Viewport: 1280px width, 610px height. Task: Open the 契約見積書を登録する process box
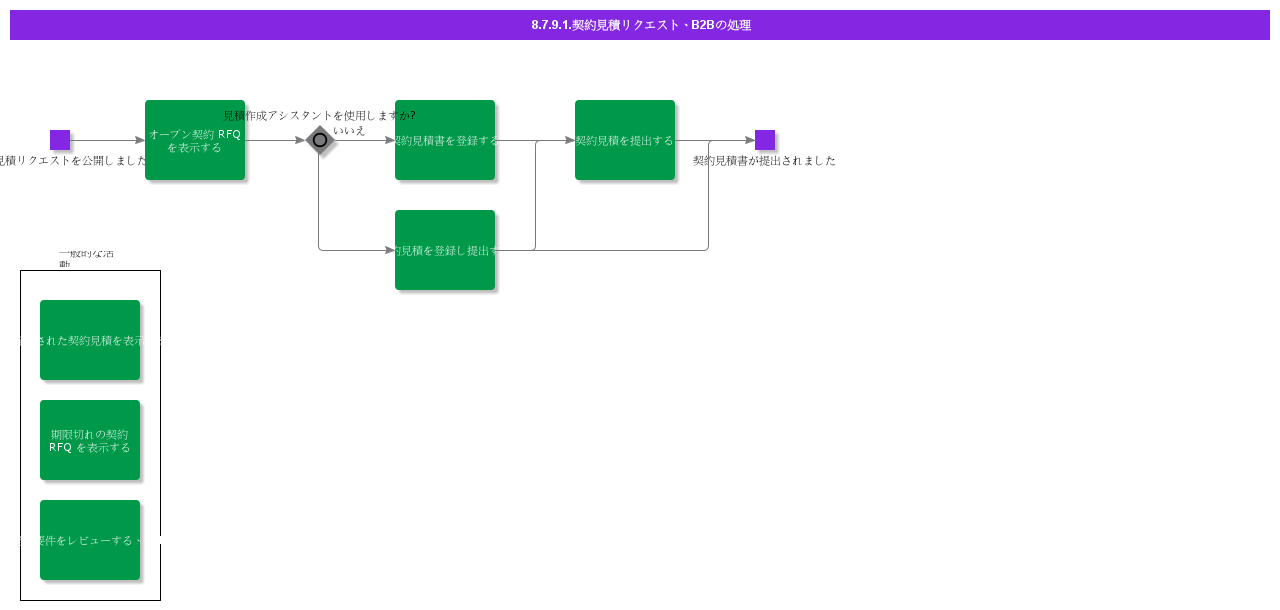pyautogui.click(x=445, y=140)
